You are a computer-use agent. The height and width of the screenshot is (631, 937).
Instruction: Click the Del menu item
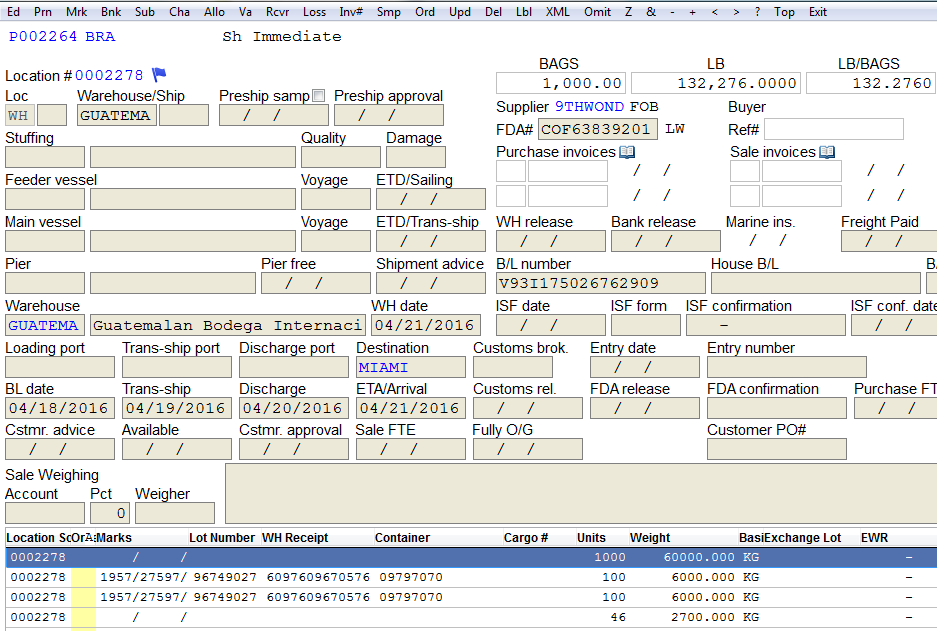pos(494,12)
